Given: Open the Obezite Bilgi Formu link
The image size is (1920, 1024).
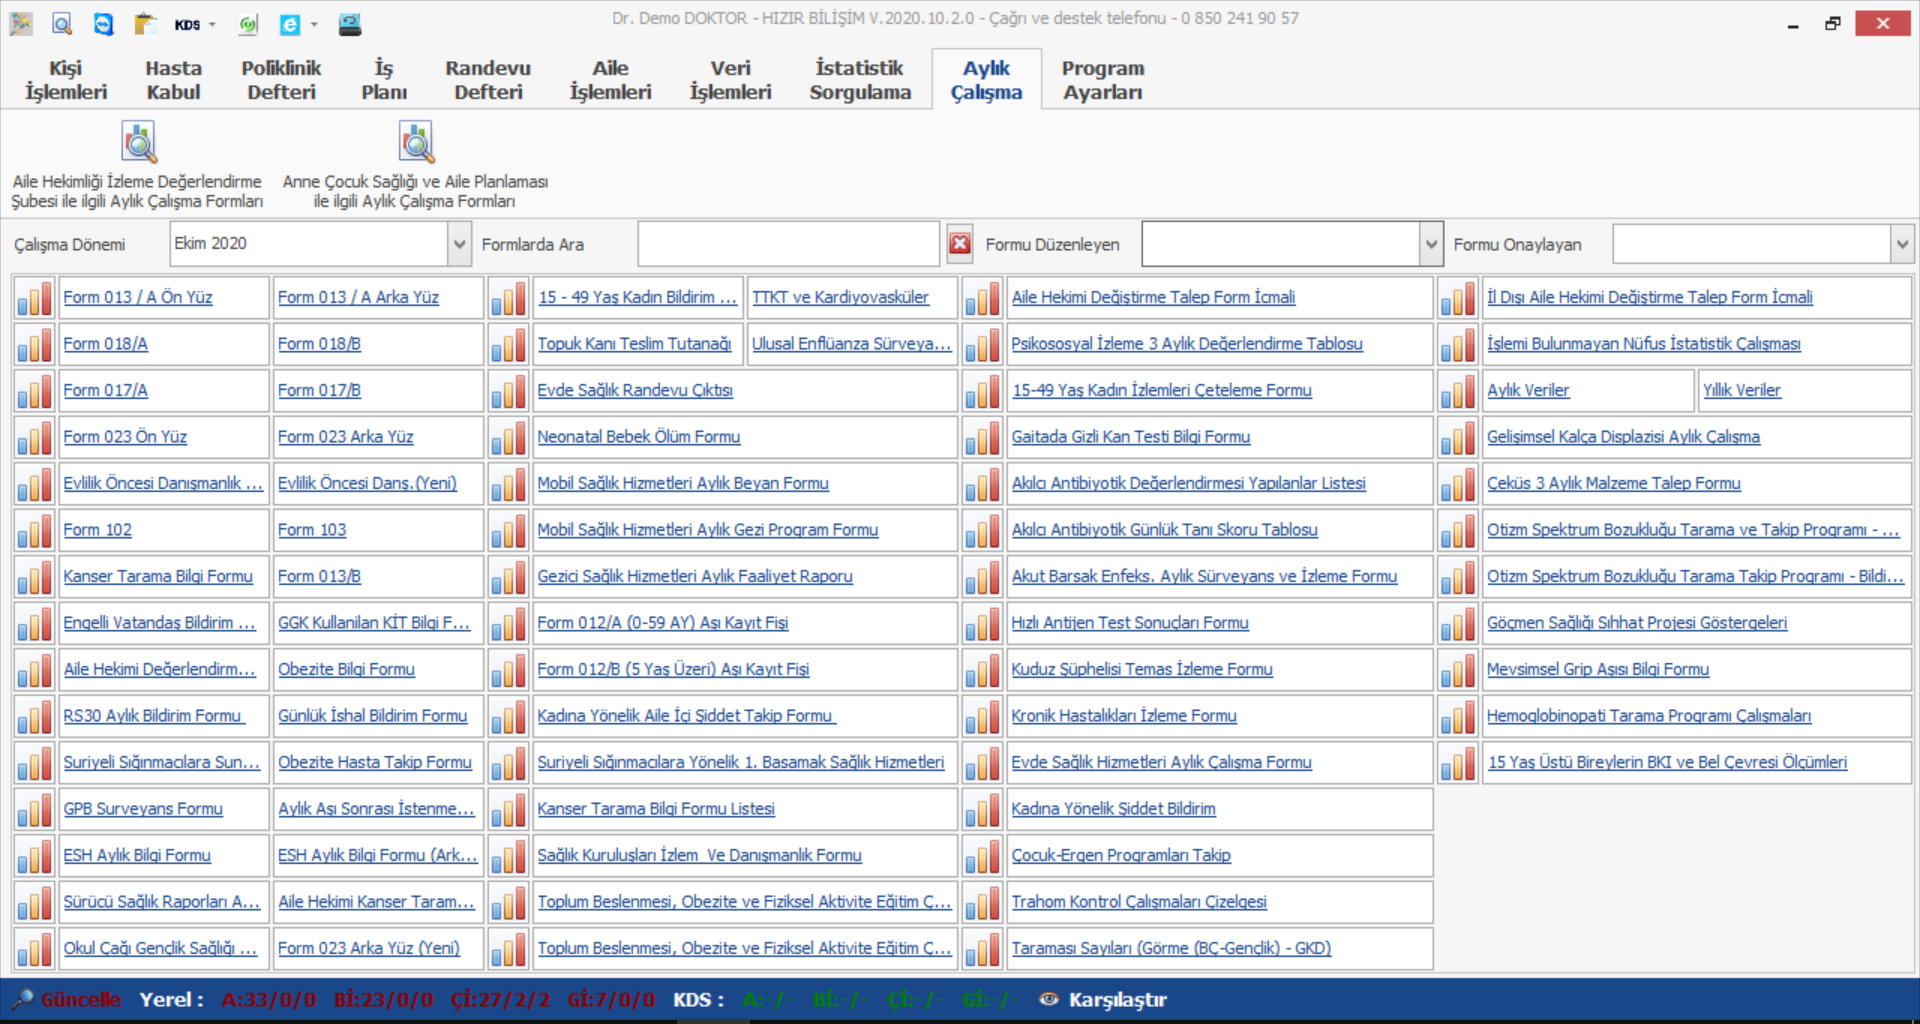Looking at the screenshot, I should pos(346,669).
